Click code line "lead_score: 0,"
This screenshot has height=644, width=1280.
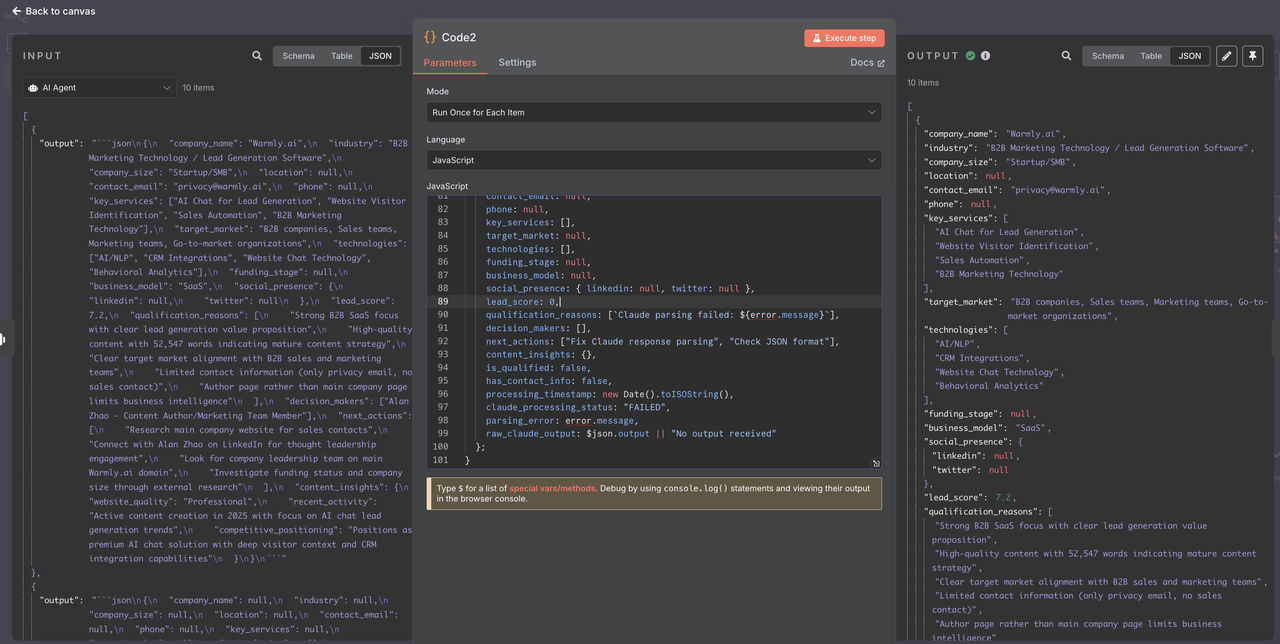[524, 301]
